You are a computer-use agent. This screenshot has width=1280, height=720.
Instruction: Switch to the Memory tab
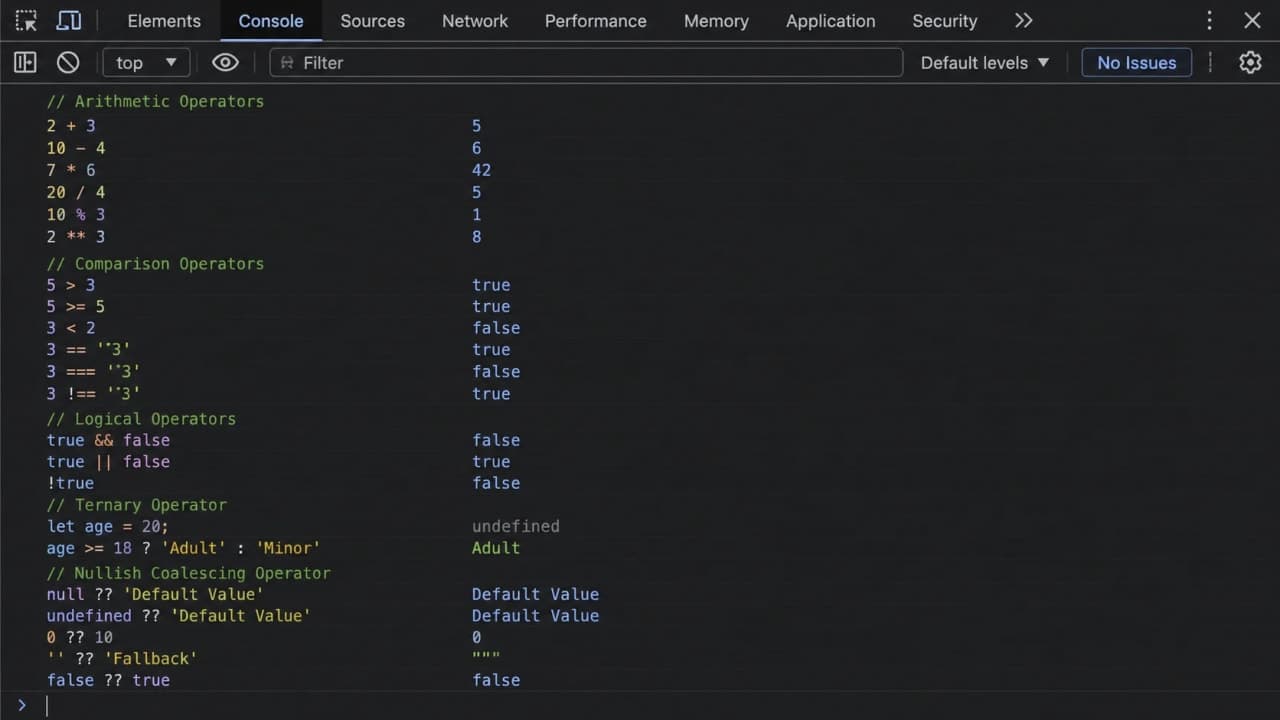(x=716, y=21)
